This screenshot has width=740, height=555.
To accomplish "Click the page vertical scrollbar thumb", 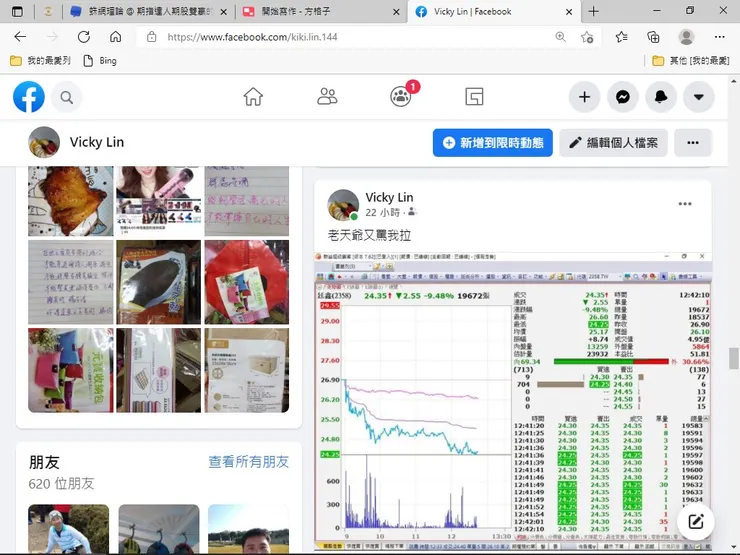I will click(x=733, y=359).
